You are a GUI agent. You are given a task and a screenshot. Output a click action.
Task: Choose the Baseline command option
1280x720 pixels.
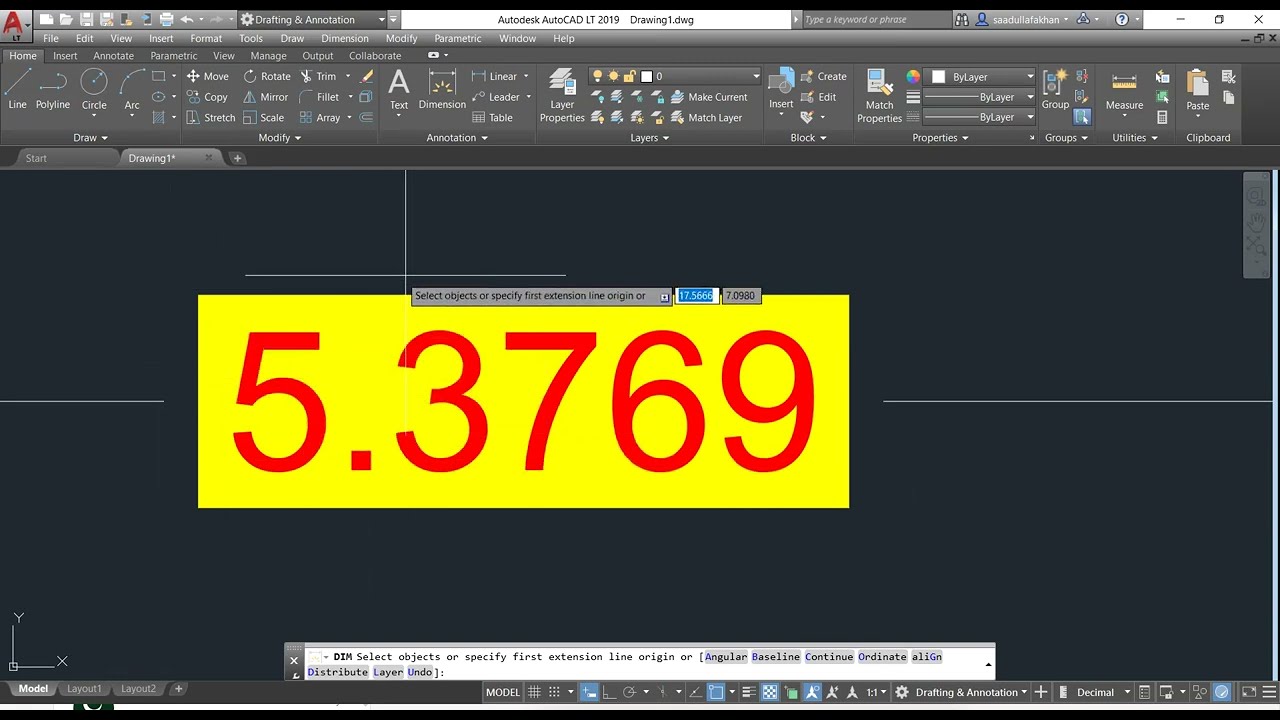pos(776,657)
